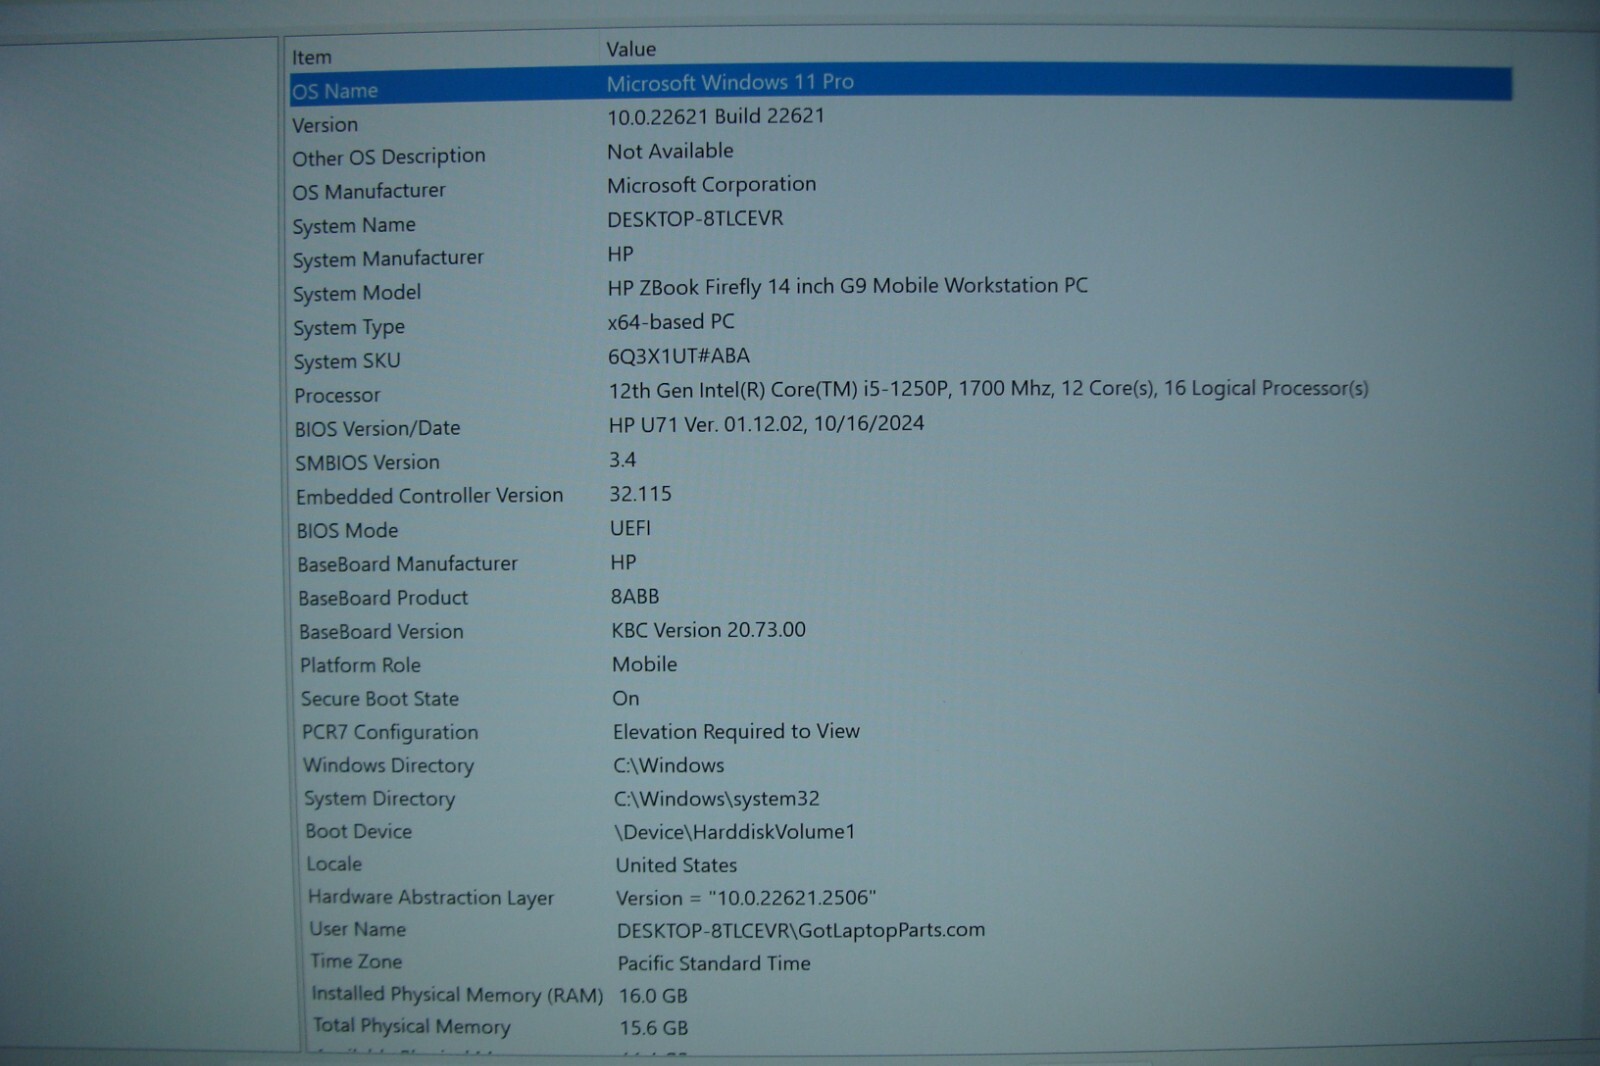The height and width of the screenshot is (1066, 1600).
Task: Click the C:\Windows\system32 value
Action: coord(717,799)
